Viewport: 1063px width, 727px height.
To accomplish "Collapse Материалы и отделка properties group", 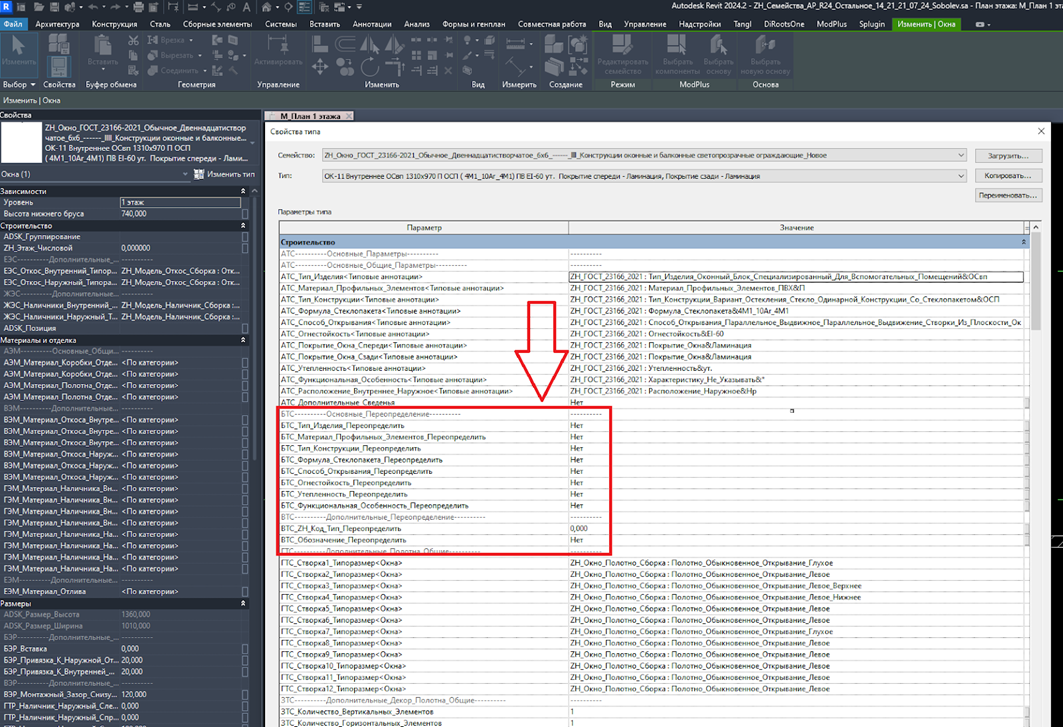I will point(243,340).
